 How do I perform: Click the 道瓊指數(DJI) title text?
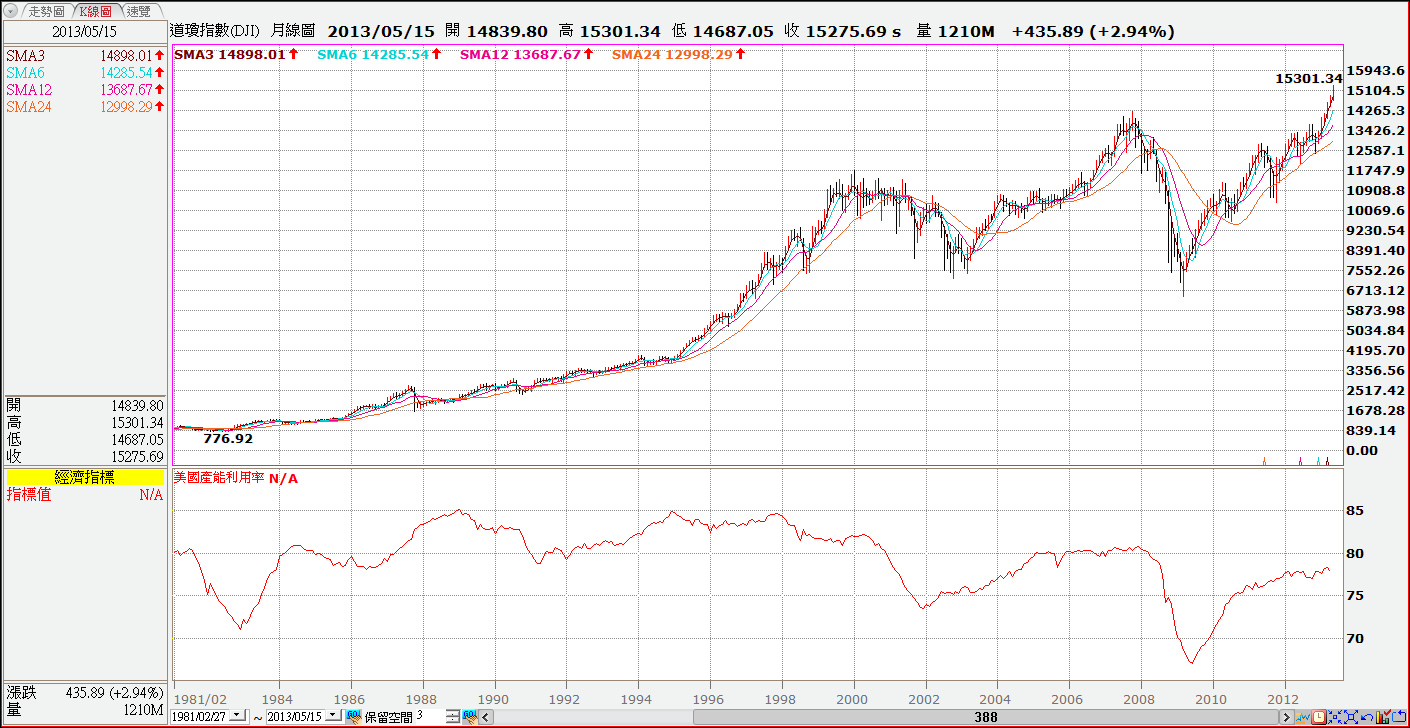tap(214, 31)
